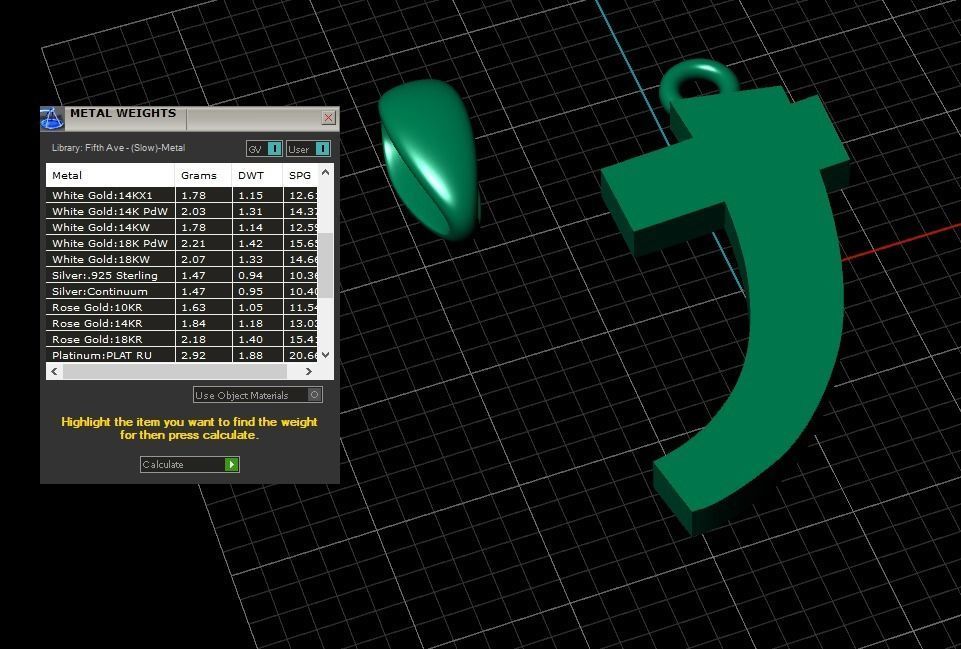Click the SPG column header

(x=300, y=175)
